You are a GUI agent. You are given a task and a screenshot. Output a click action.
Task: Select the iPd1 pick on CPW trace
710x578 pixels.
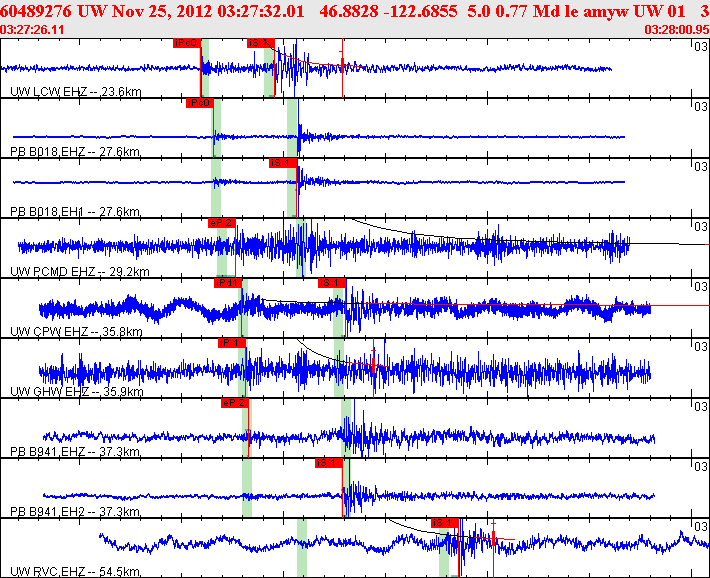(x=228, y=283)
